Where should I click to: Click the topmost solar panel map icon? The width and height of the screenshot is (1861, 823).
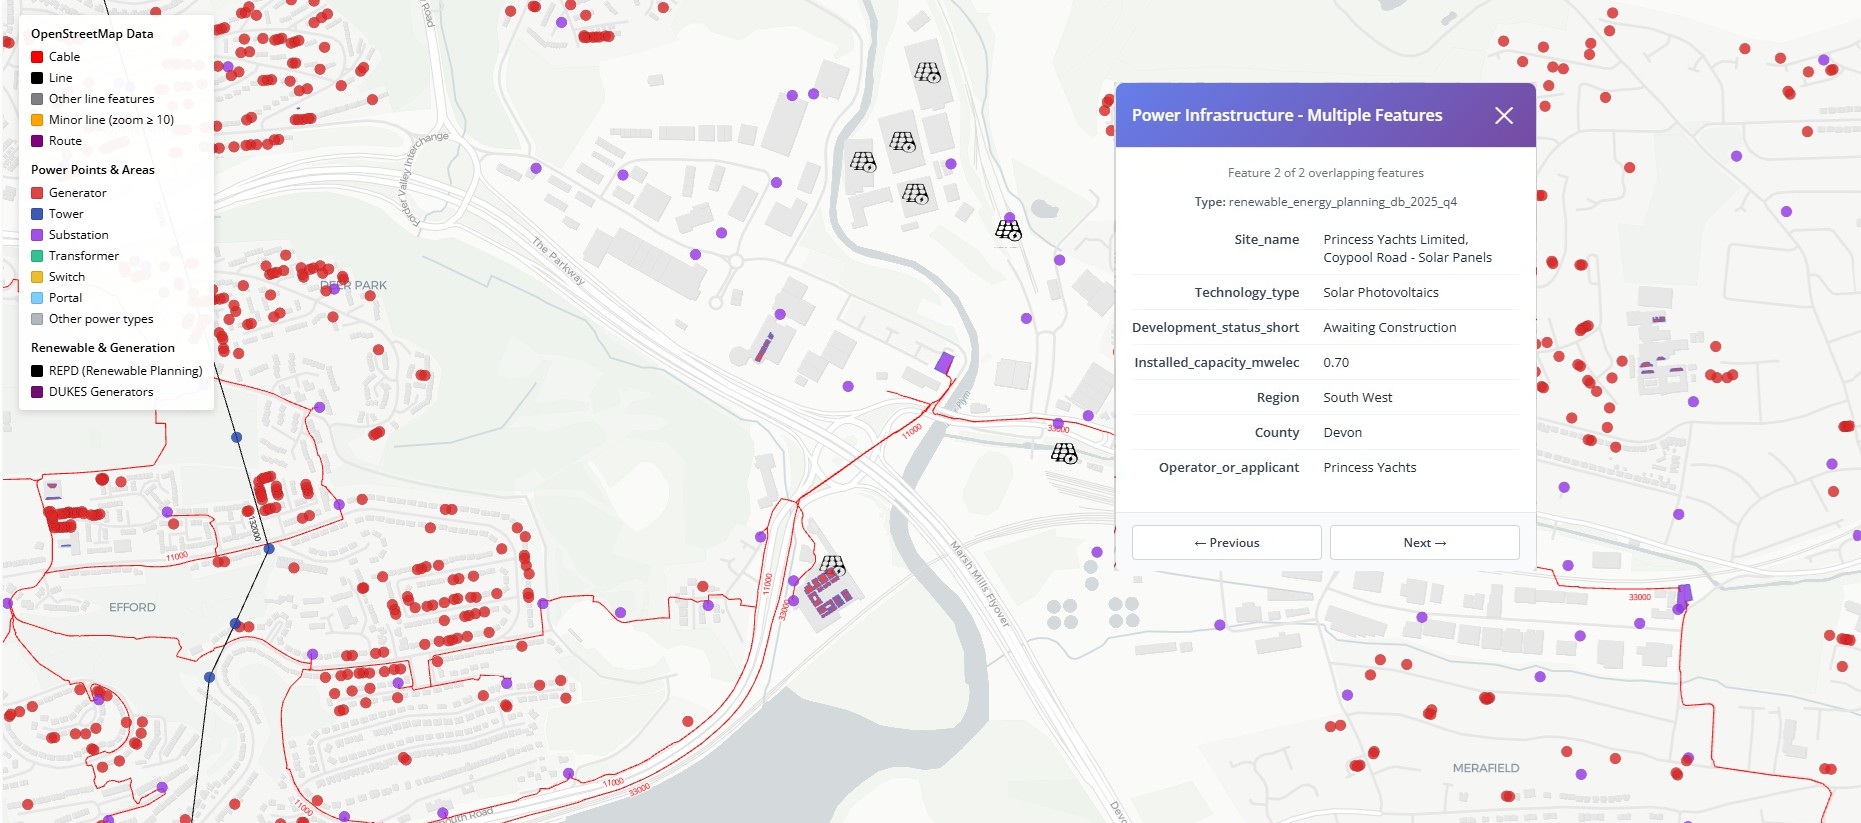927,72
